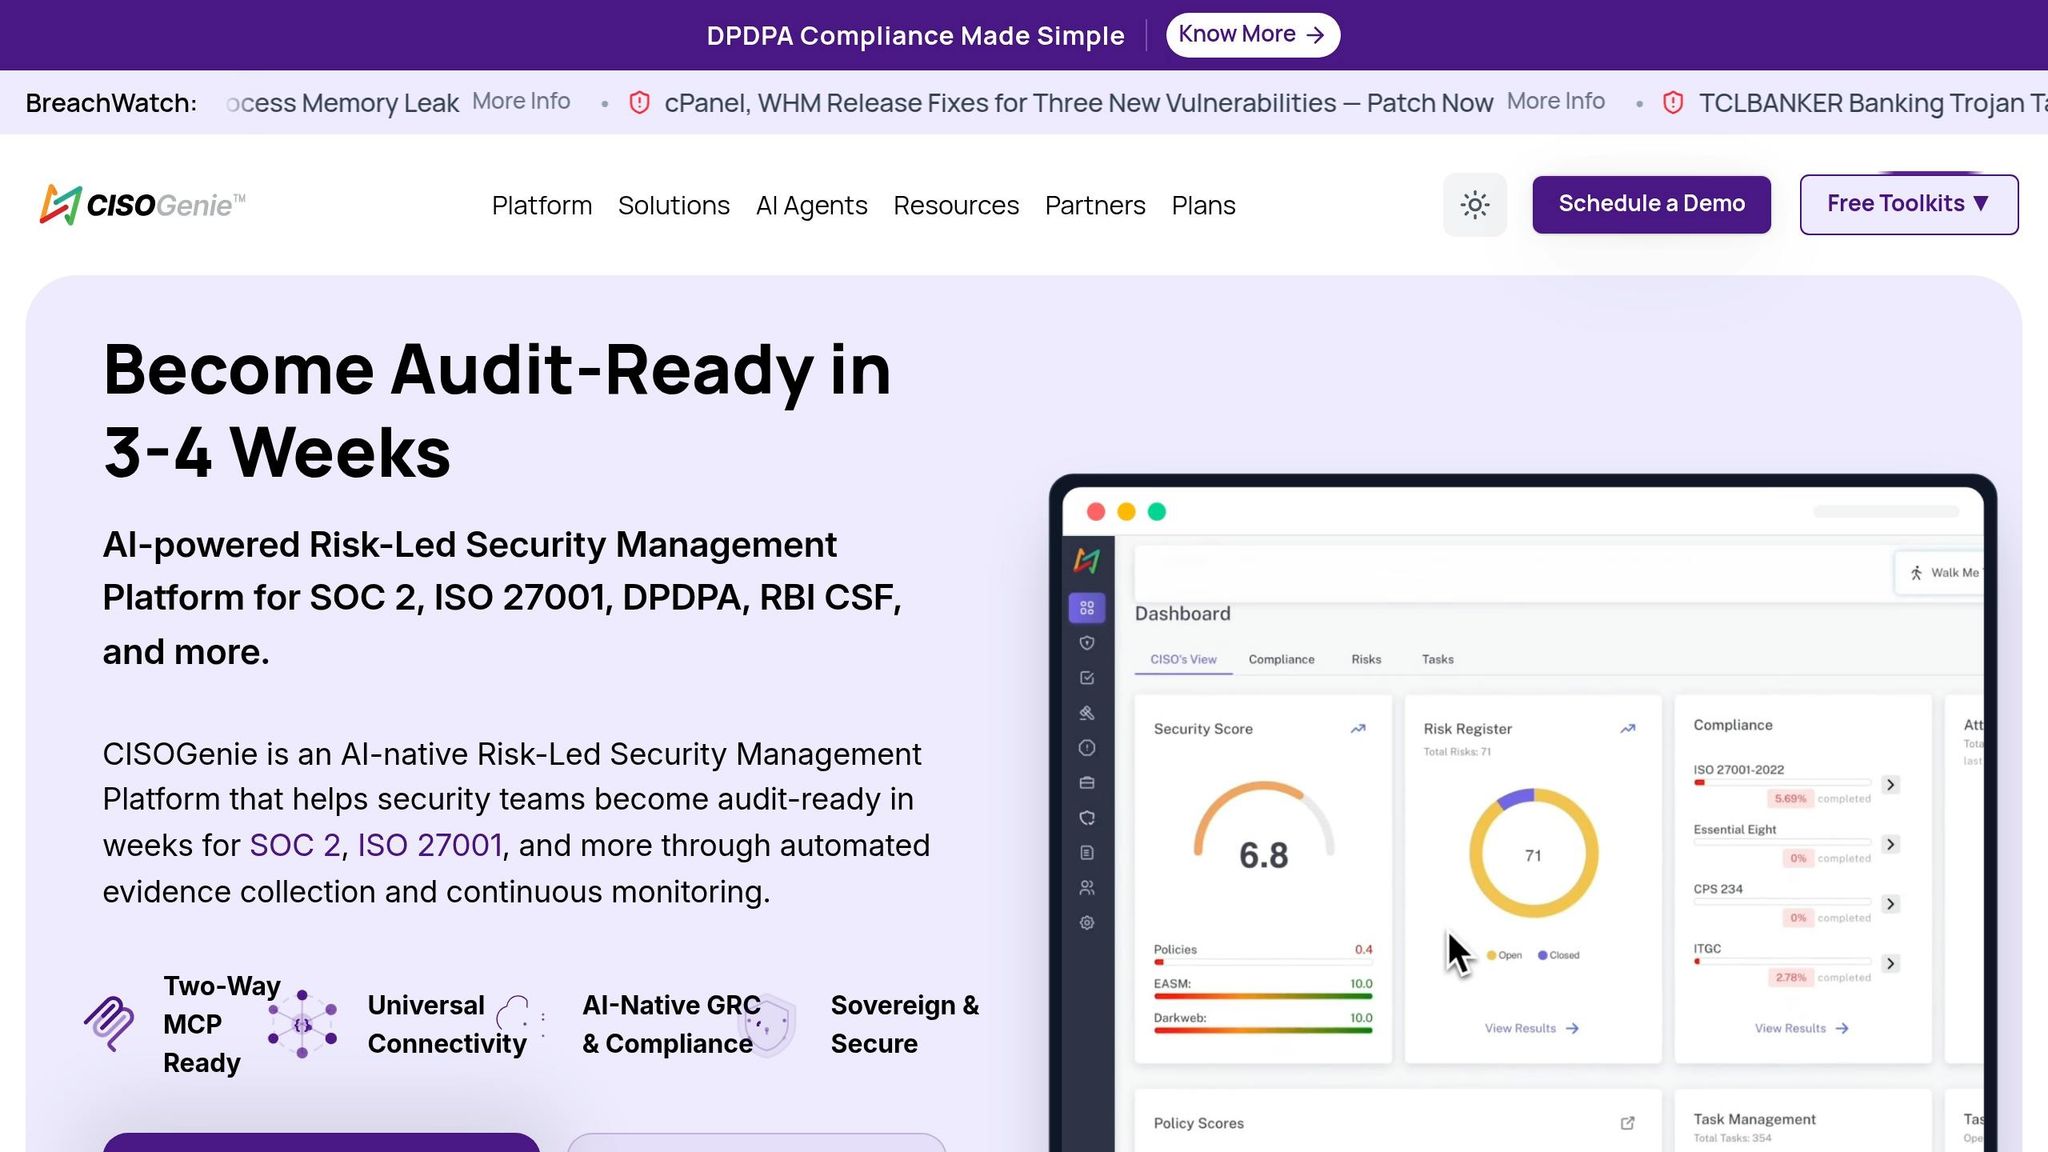The image size is (2048, 1152).
Task: Click the Open legend item under risk chart
Action: click(x=1504, y=956)
